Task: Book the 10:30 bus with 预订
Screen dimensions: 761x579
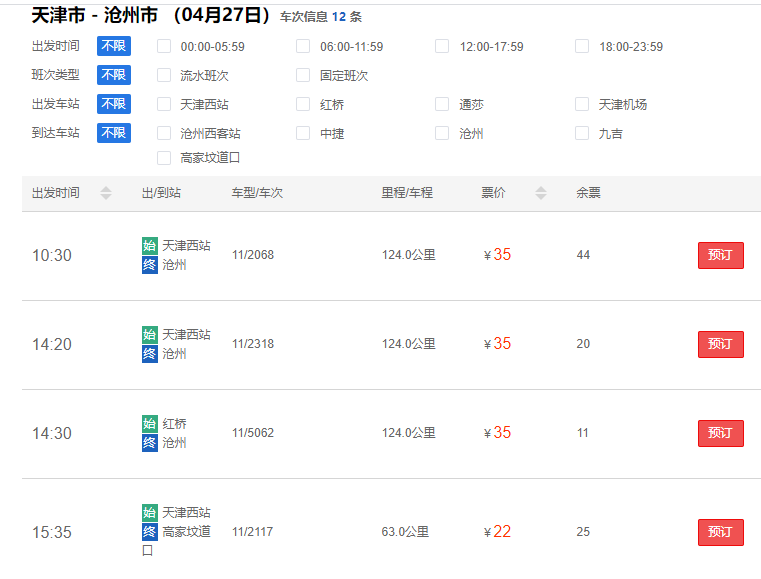Action: click(x=720, y=255)
